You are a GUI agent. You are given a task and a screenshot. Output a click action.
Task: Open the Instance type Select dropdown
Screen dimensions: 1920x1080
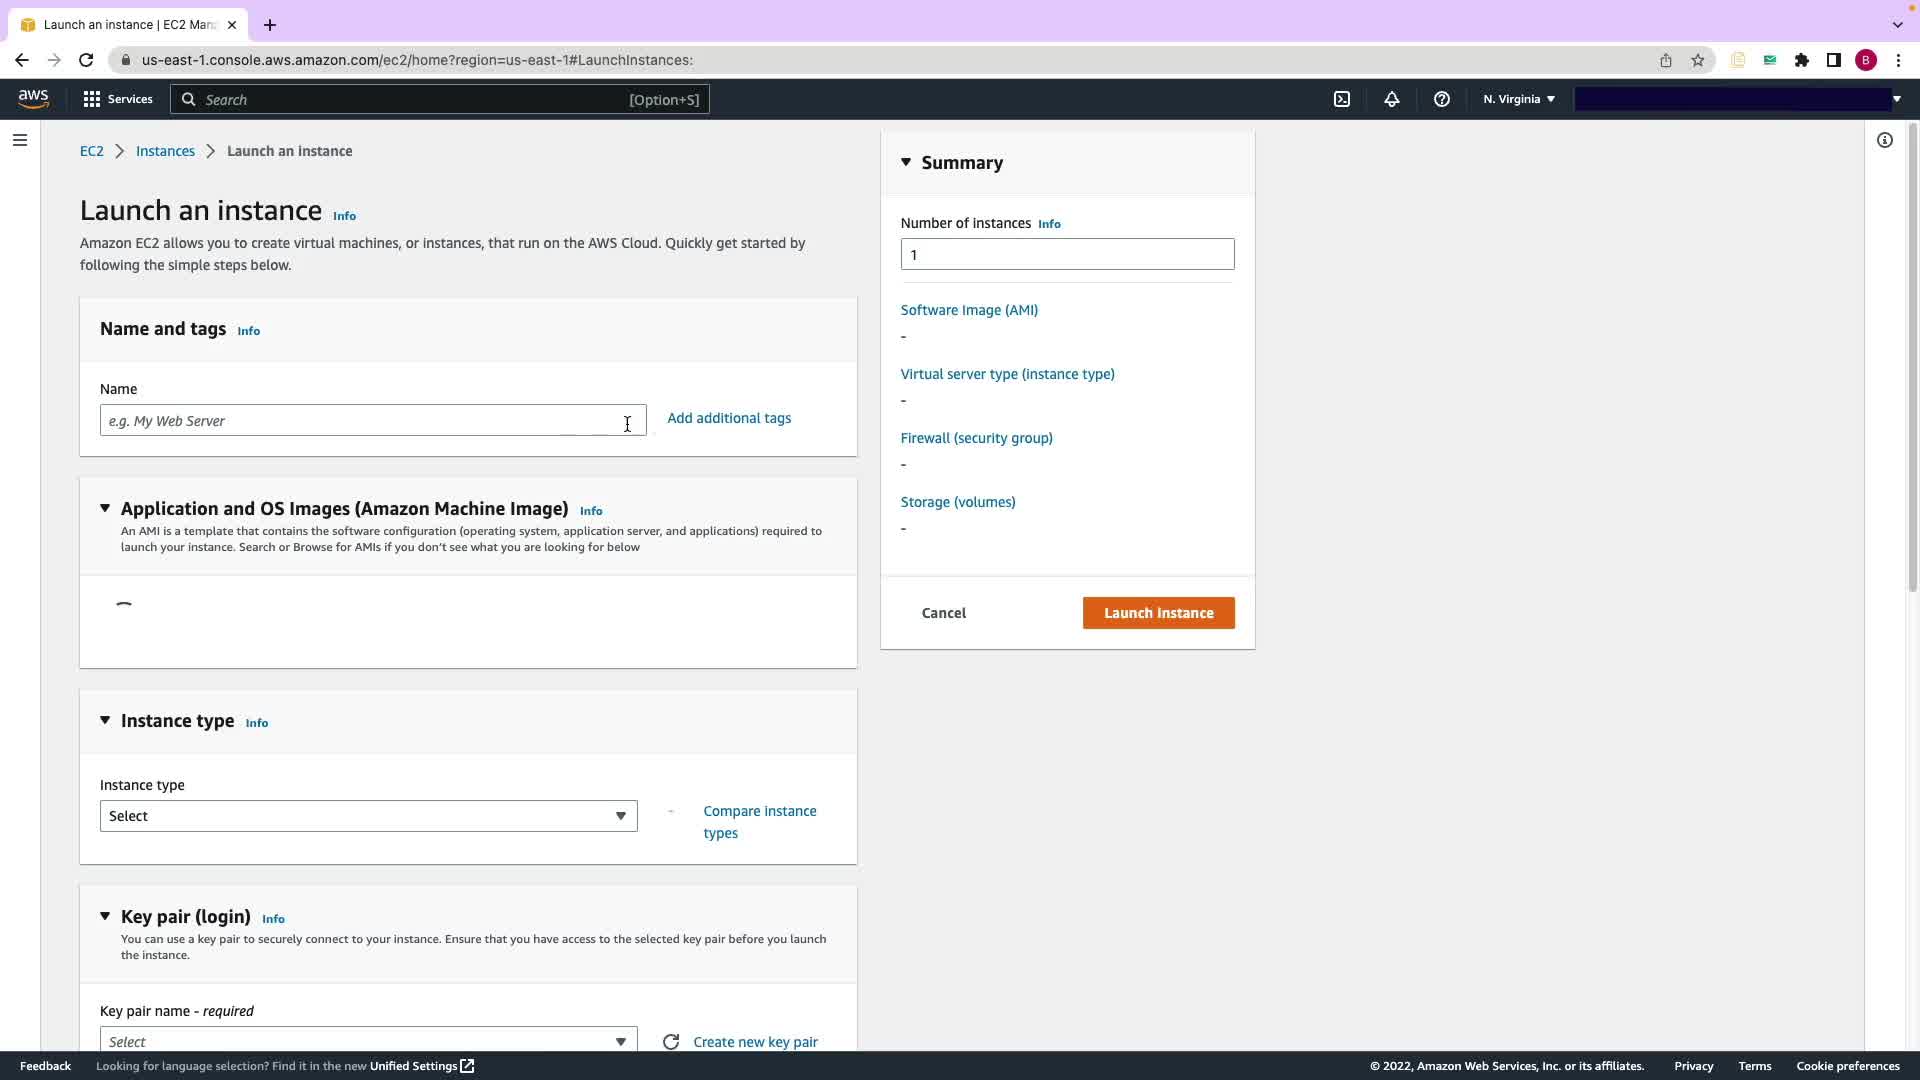point(368,816)
